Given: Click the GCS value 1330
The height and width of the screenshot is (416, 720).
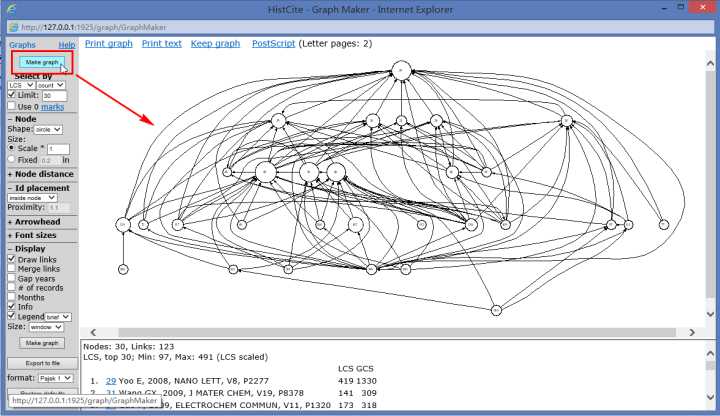Looking at the screenshot, I should (x=366, y=381).
